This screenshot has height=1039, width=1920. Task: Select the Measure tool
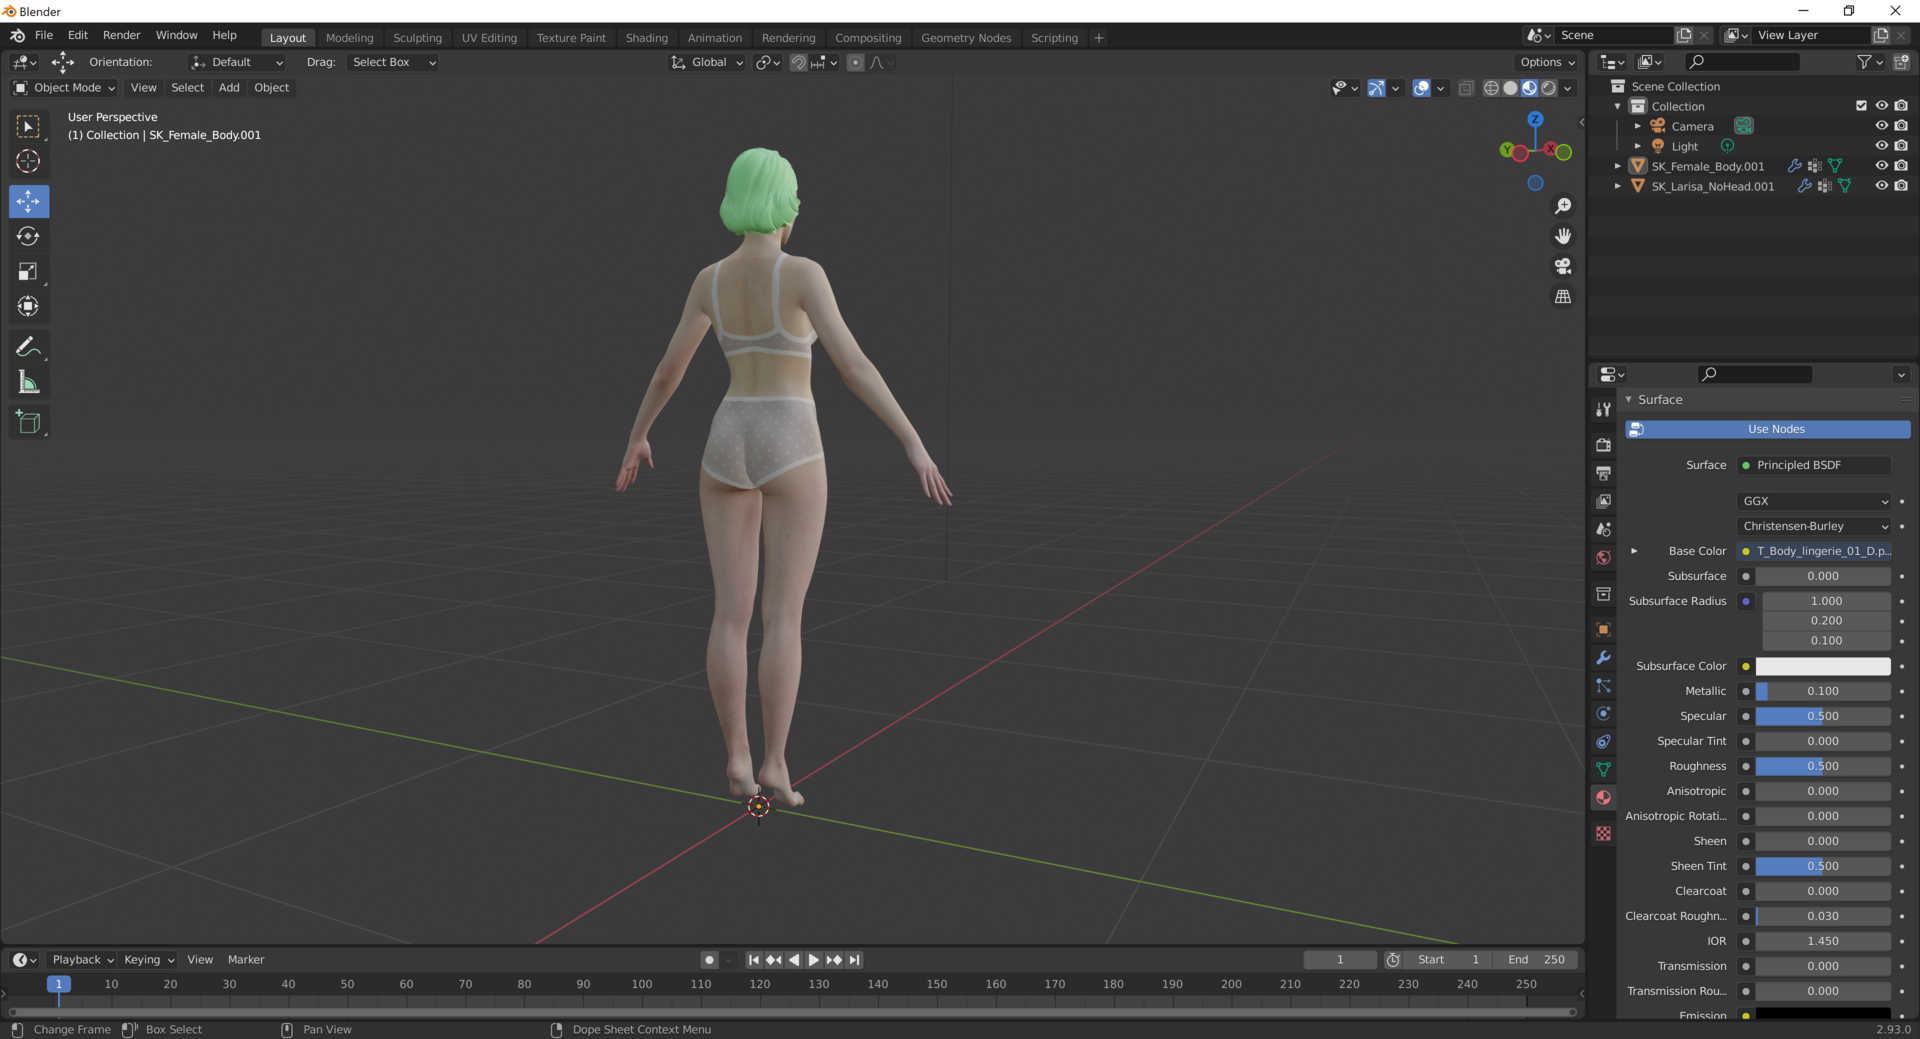tap(28, 382)
